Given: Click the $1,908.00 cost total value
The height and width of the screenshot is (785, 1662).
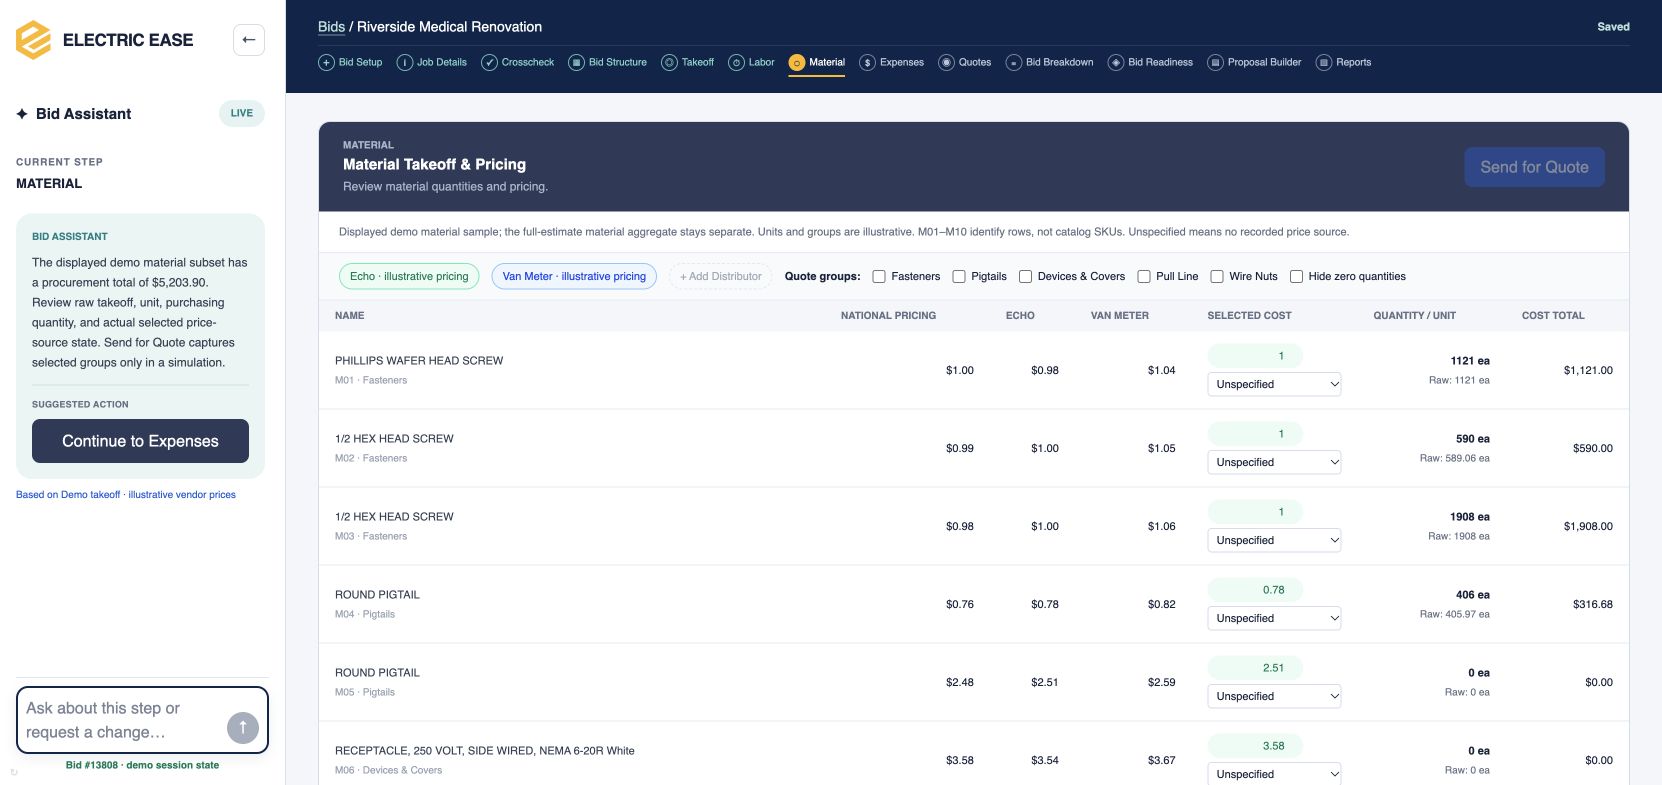Looking at the screenshot, I should point(1588,527).
